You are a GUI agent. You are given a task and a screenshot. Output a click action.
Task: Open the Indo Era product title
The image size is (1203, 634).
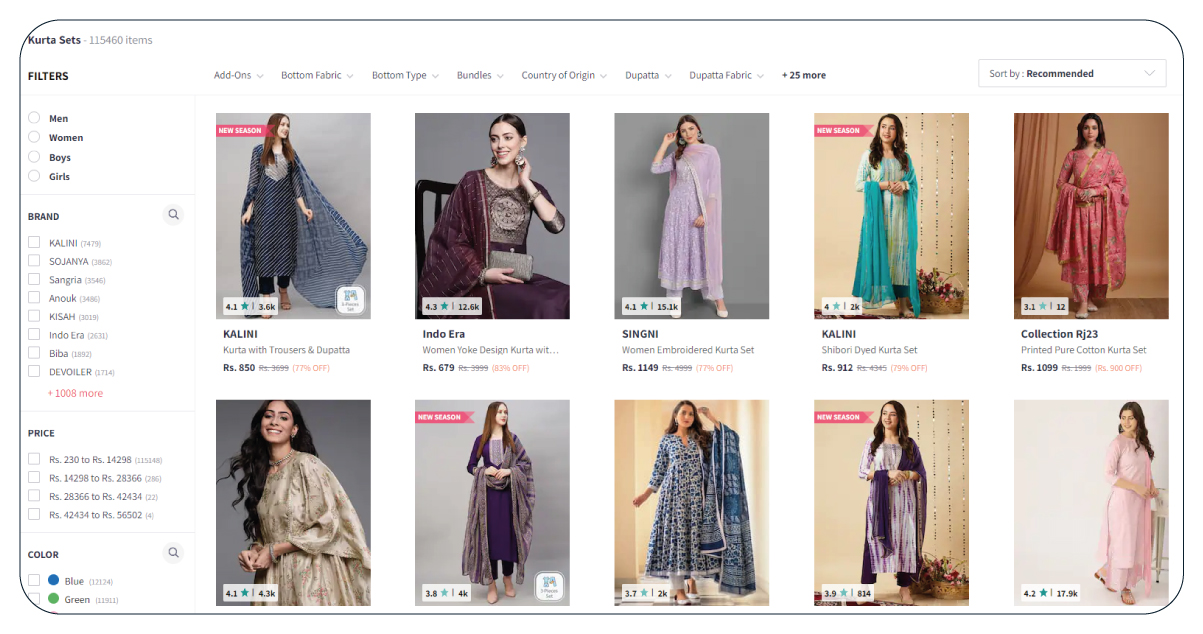tap(444, 334)
